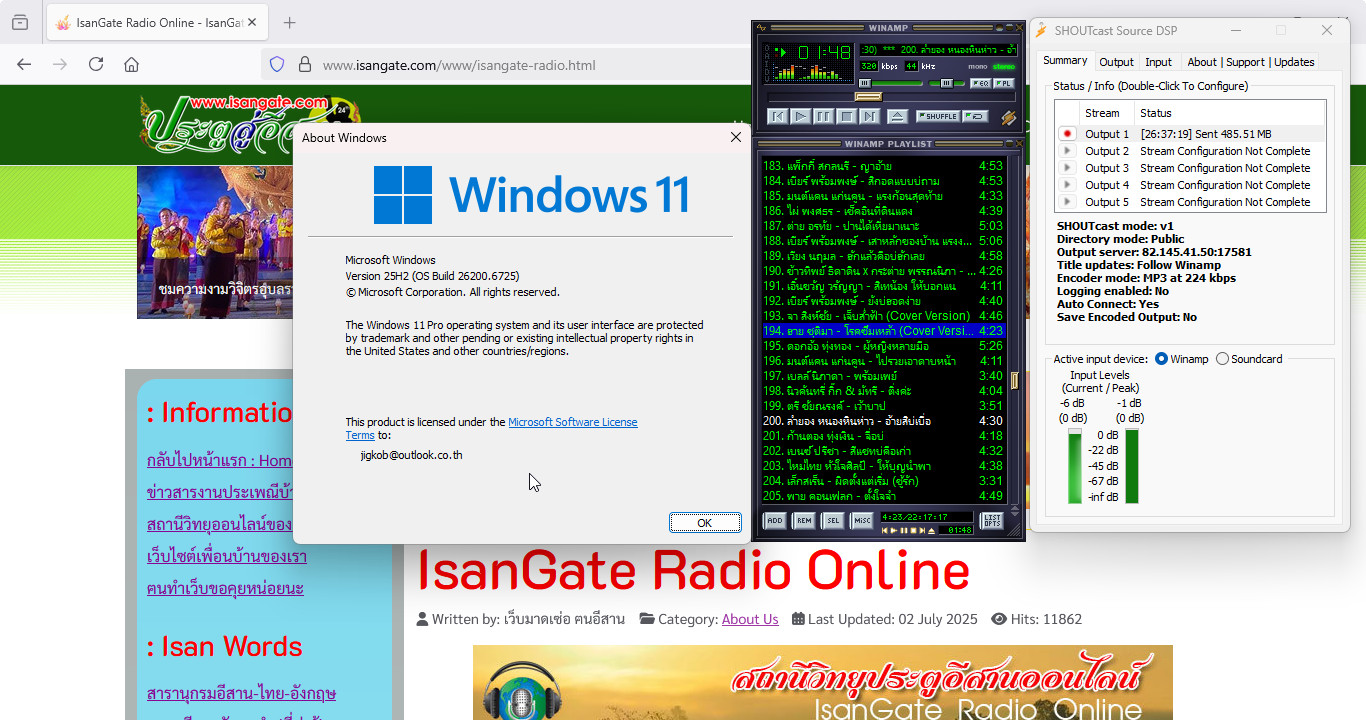This screenshot has width=1366, height=720.
Task: Click OK in the About Windows dialog
Action: click(x=704, y=522)
